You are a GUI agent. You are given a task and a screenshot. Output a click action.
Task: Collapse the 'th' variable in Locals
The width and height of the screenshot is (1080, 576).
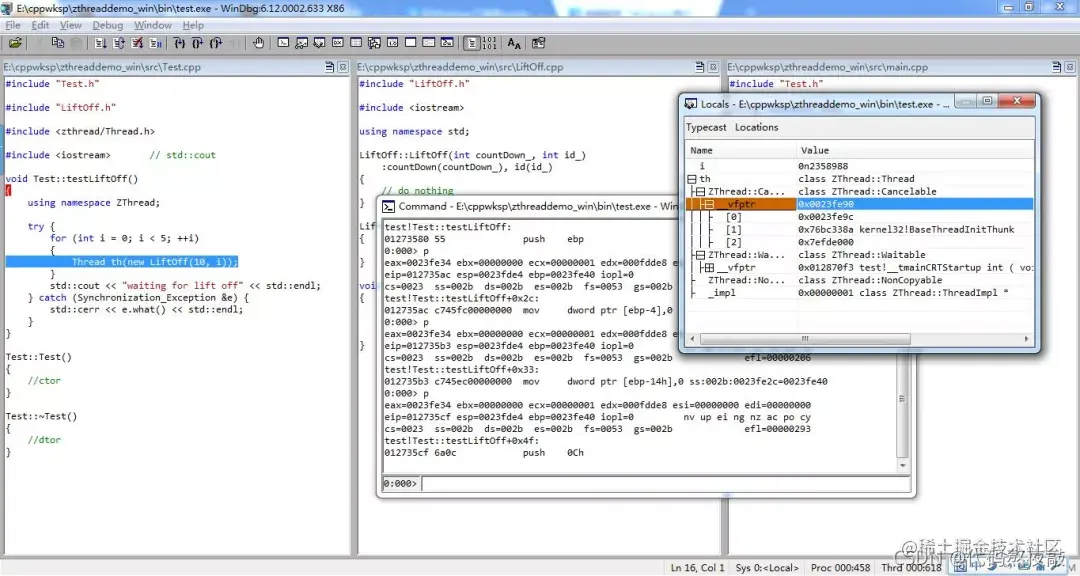pyautogui.click(x=692, y=179)
